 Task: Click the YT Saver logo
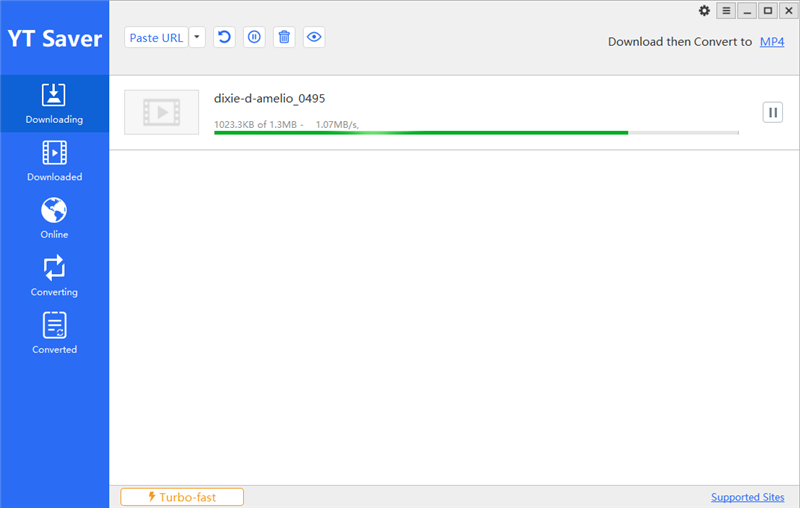click(55, 39)
